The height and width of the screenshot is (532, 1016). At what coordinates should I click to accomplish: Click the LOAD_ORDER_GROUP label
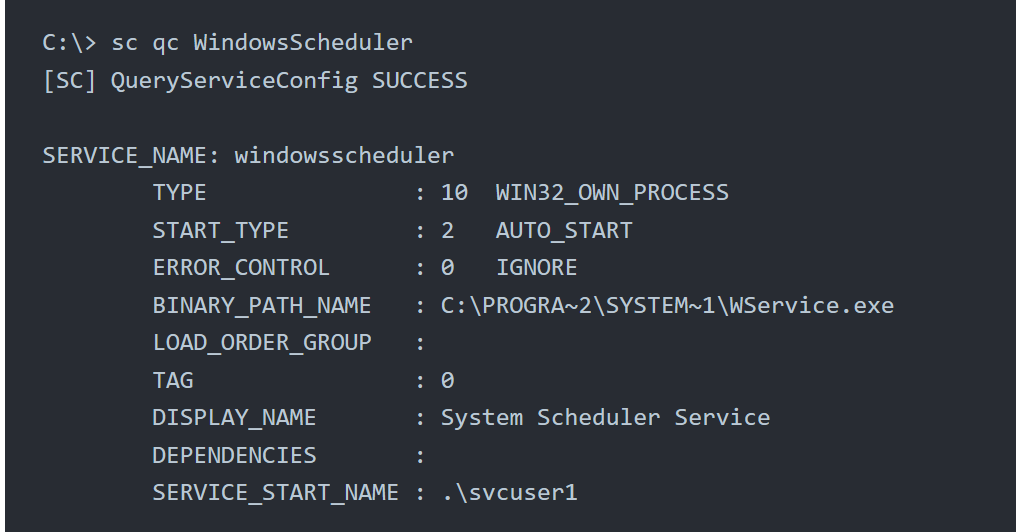click(262, 343)
